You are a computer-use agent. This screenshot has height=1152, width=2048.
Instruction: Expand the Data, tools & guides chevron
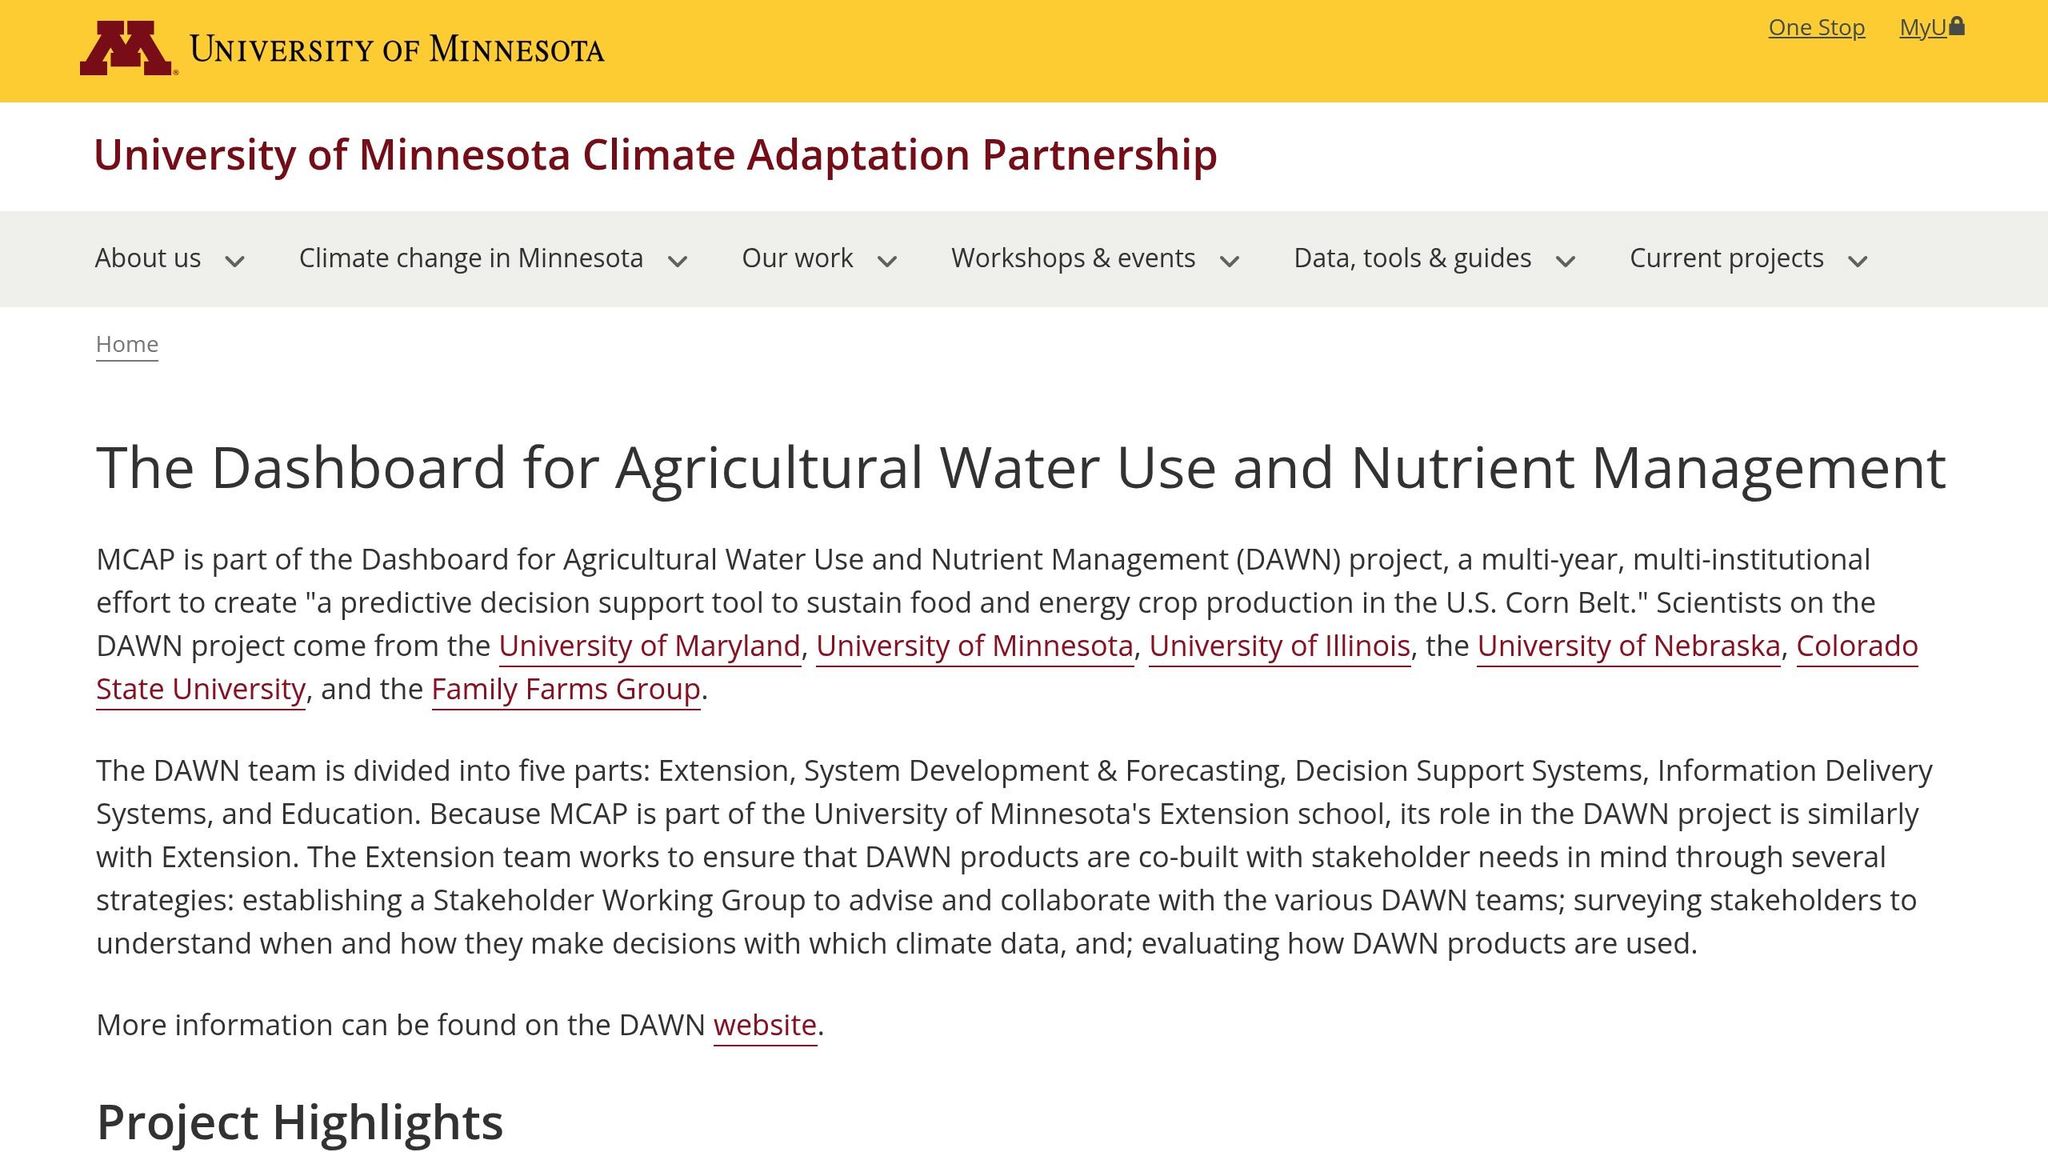(x=1566, y=262)
